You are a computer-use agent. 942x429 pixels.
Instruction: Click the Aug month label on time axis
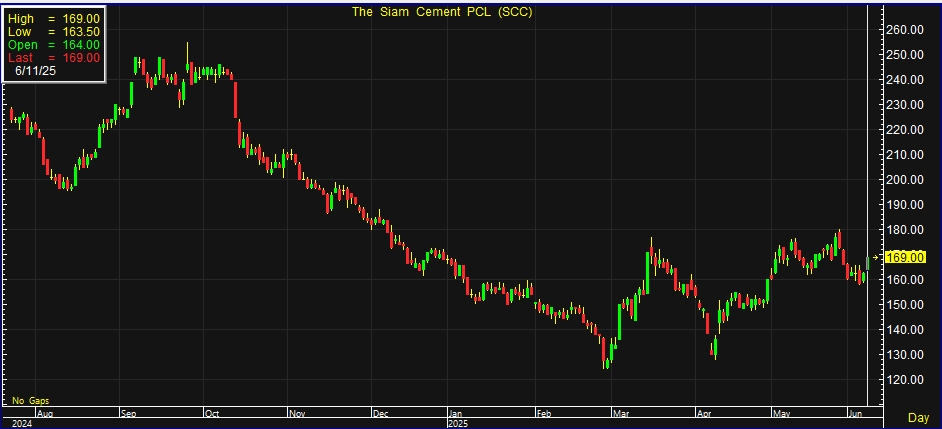coord(44,413)
